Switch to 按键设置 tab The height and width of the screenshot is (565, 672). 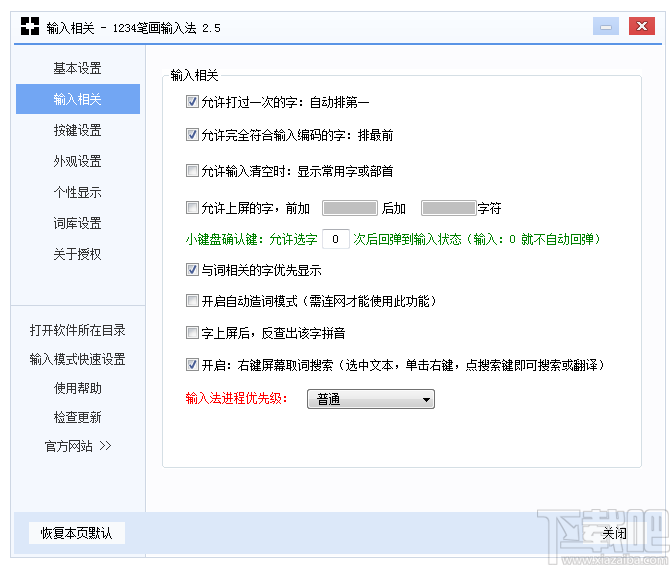(x=78, y=130)
